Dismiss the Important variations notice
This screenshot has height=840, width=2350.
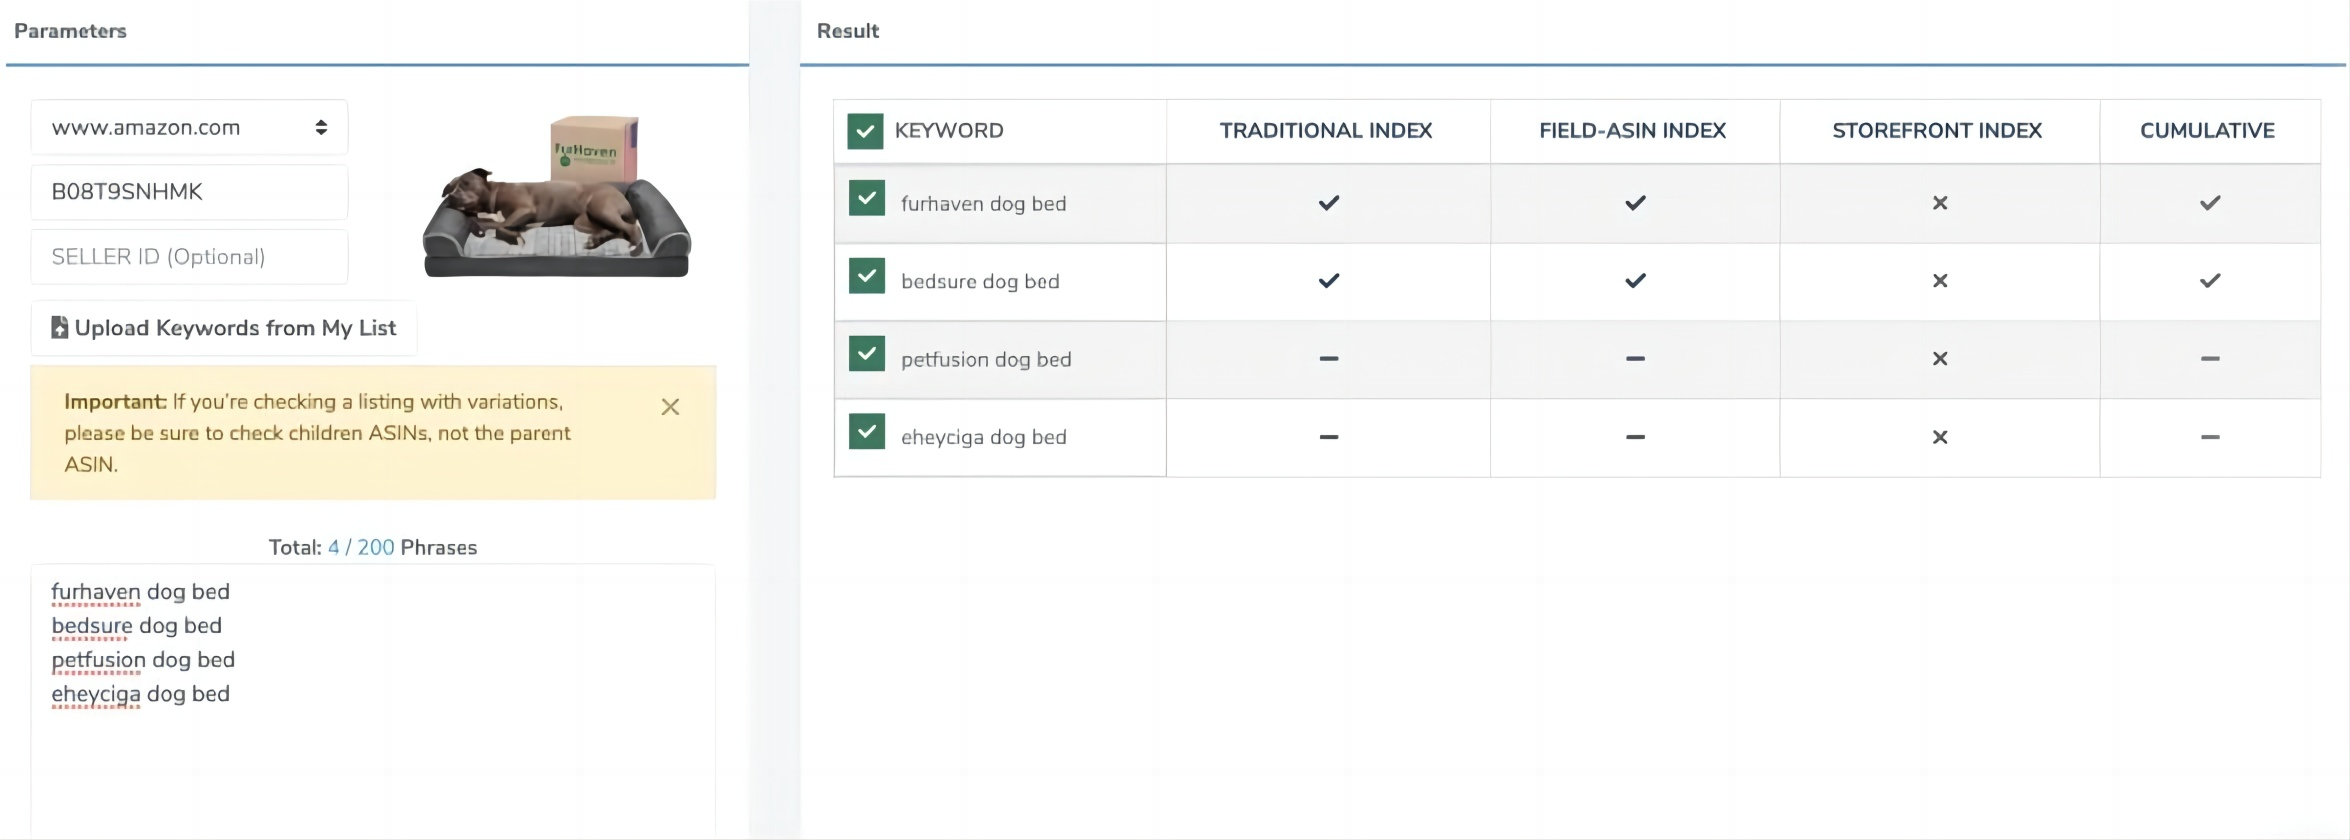pyautogui.click(x=670, y=407)
